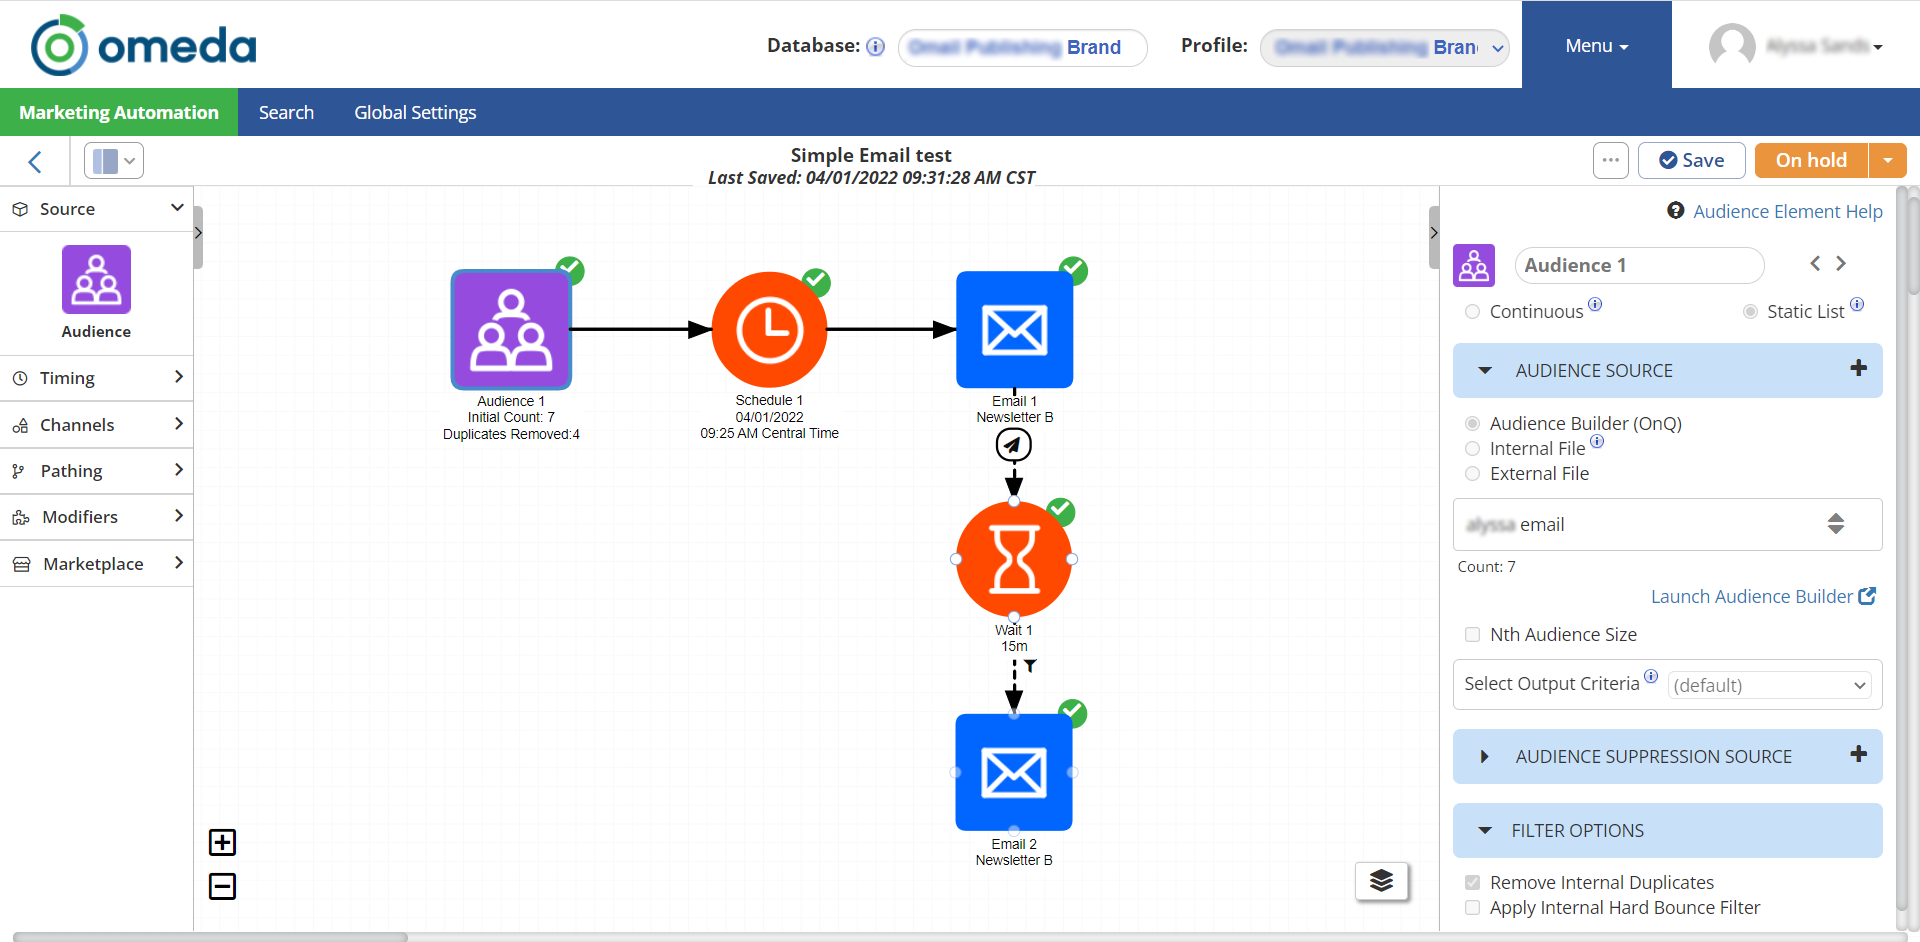Click the Audience 1 name field
This screenshot has height=942, width=1920.
point(1638,265)
